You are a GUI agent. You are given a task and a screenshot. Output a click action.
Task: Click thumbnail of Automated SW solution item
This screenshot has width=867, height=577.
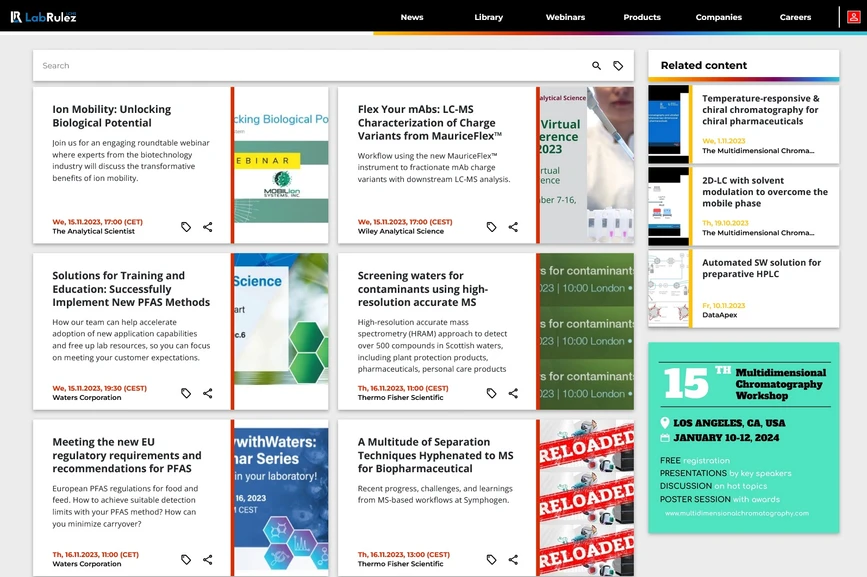(x=668, y=288)
